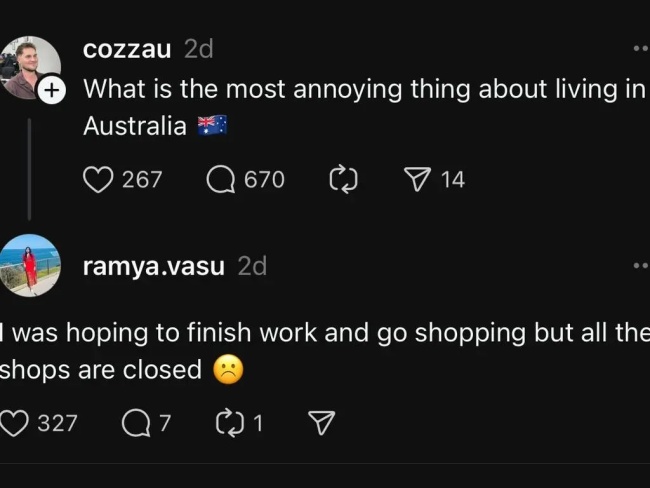The image size is (650, 488).
Task: Repost cozzau's Australia question
Action: pyautogui.click(x=343, y=179)
